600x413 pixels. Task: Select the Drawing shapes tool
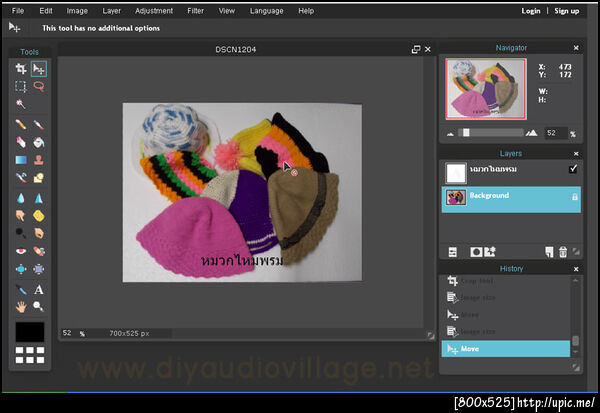point(39,178)
